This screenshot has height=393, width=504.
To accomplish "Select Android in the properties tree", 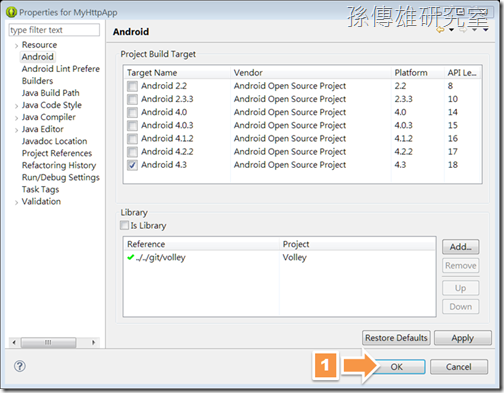I will click(38, 57).
